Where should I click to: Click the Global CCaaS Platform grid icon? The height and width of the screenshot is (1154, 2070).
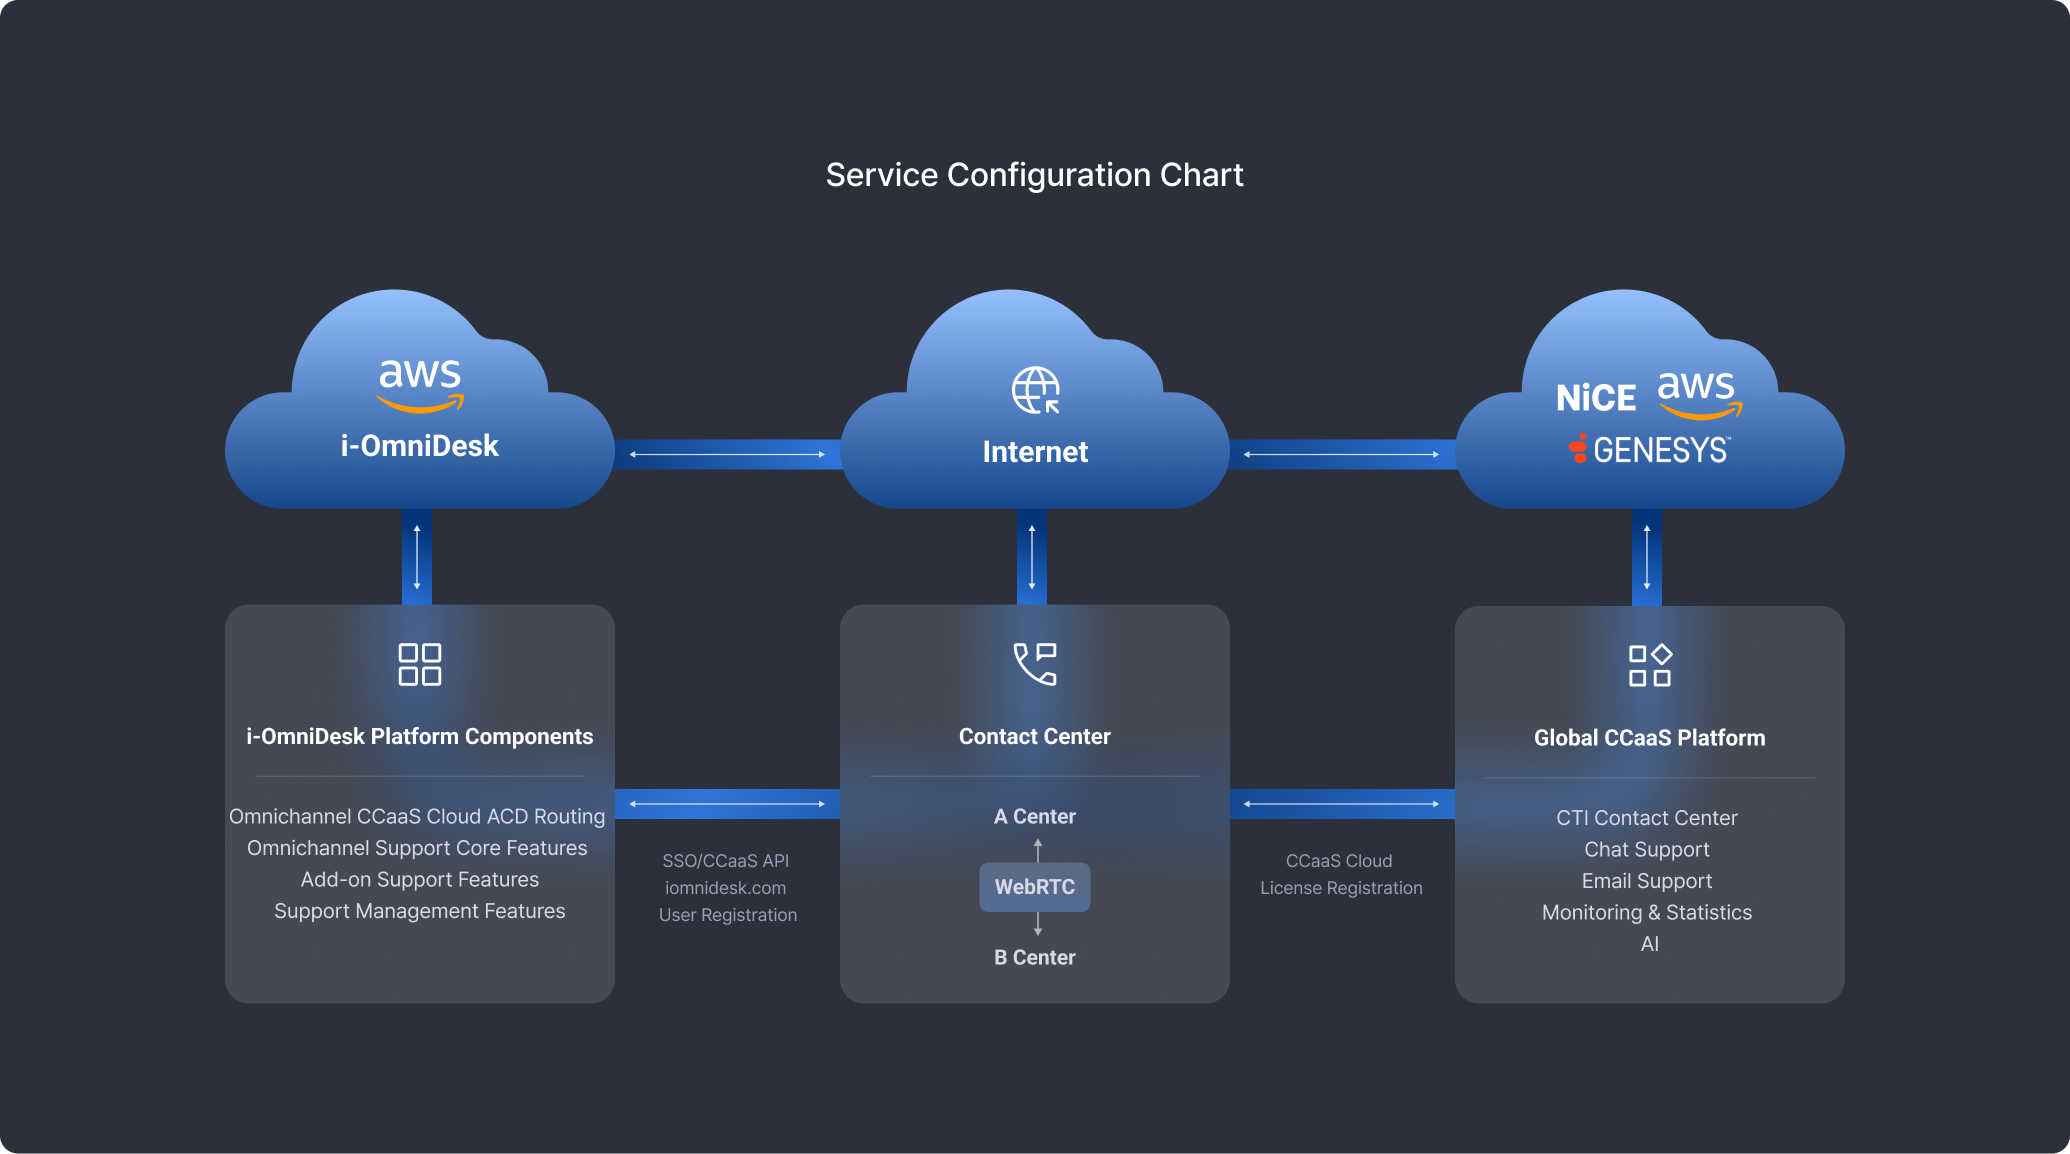click(1650, 665)
